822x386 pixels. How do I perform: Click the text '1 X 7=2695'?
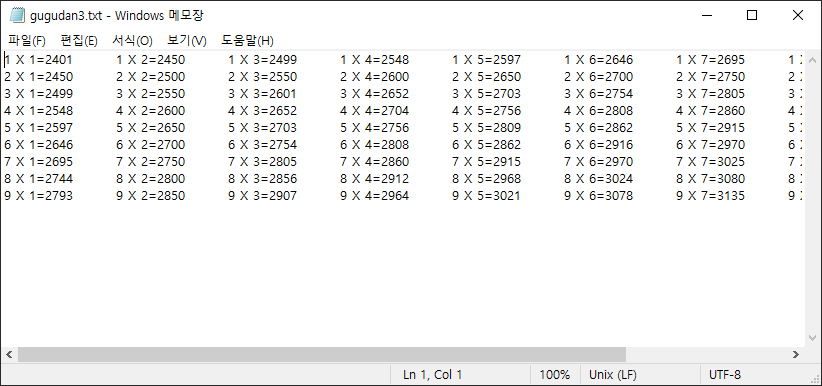click(710, 60)
